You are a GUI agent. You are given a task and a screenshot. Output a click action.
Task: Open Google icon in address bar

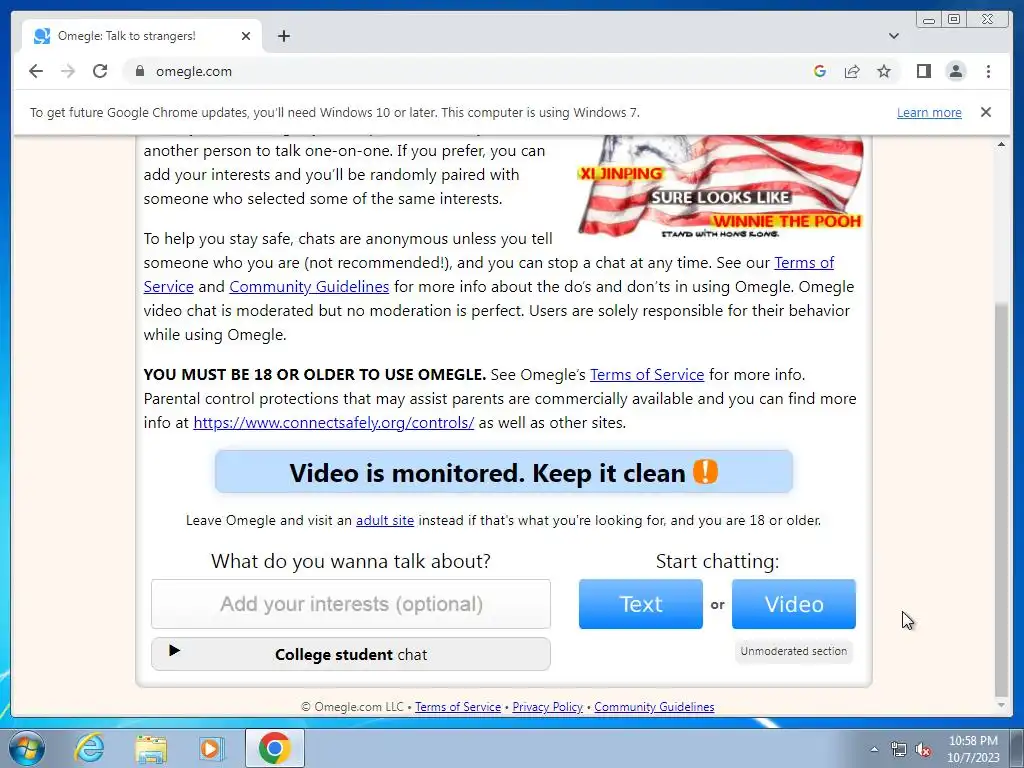coord(820,71)
